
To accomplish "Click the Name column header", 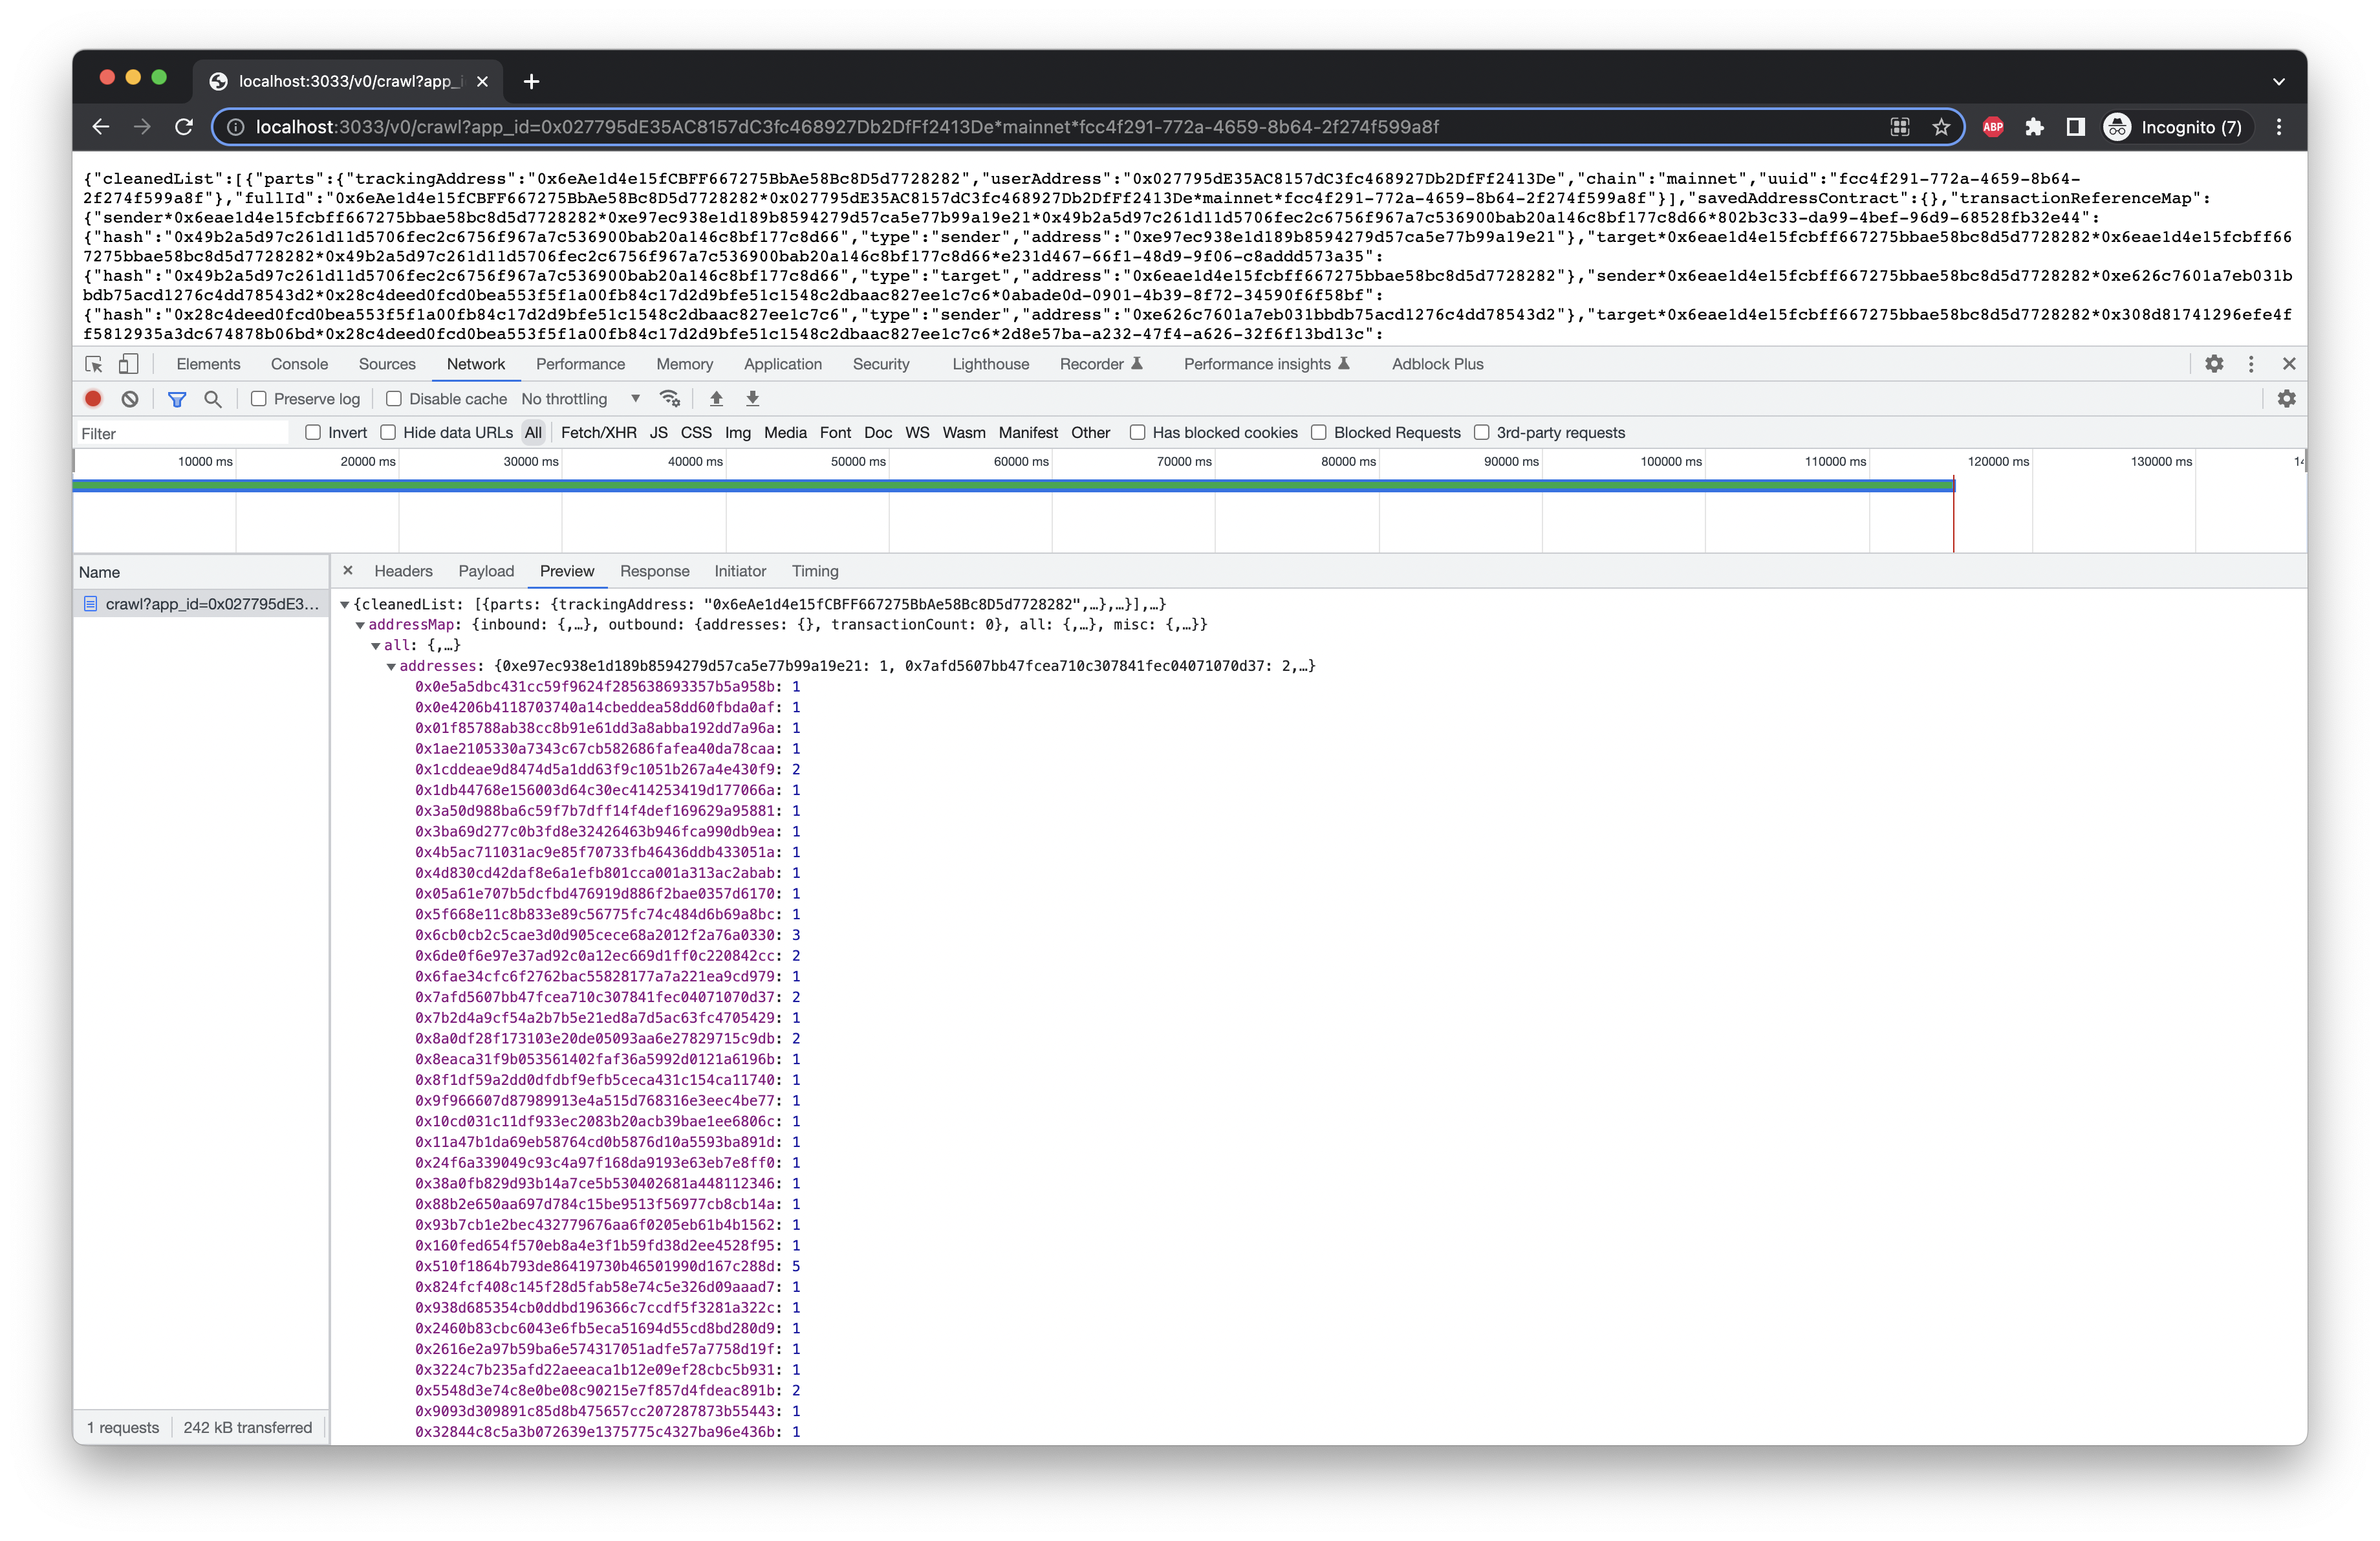I will (201, 572).
